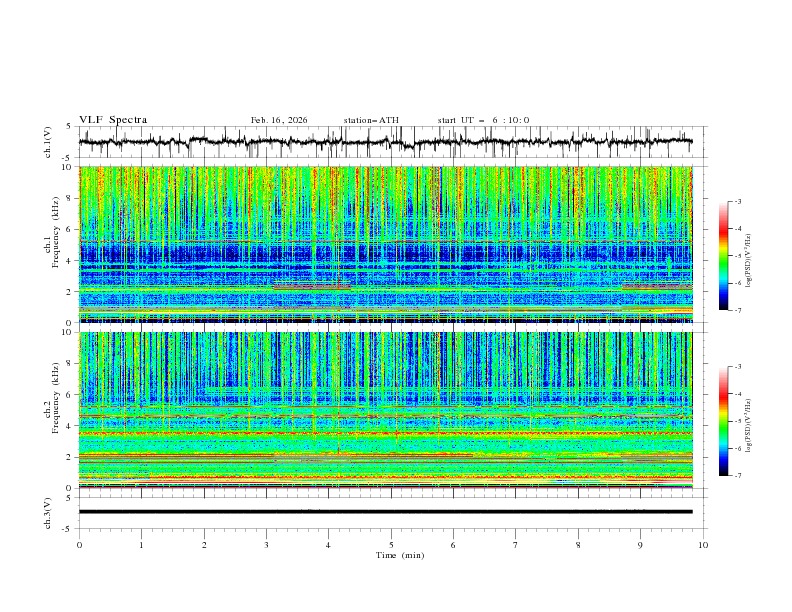The height and width of the screenshot is (612, 792).
Task: Click time axis tick label "0"
Action: [79, 545]
